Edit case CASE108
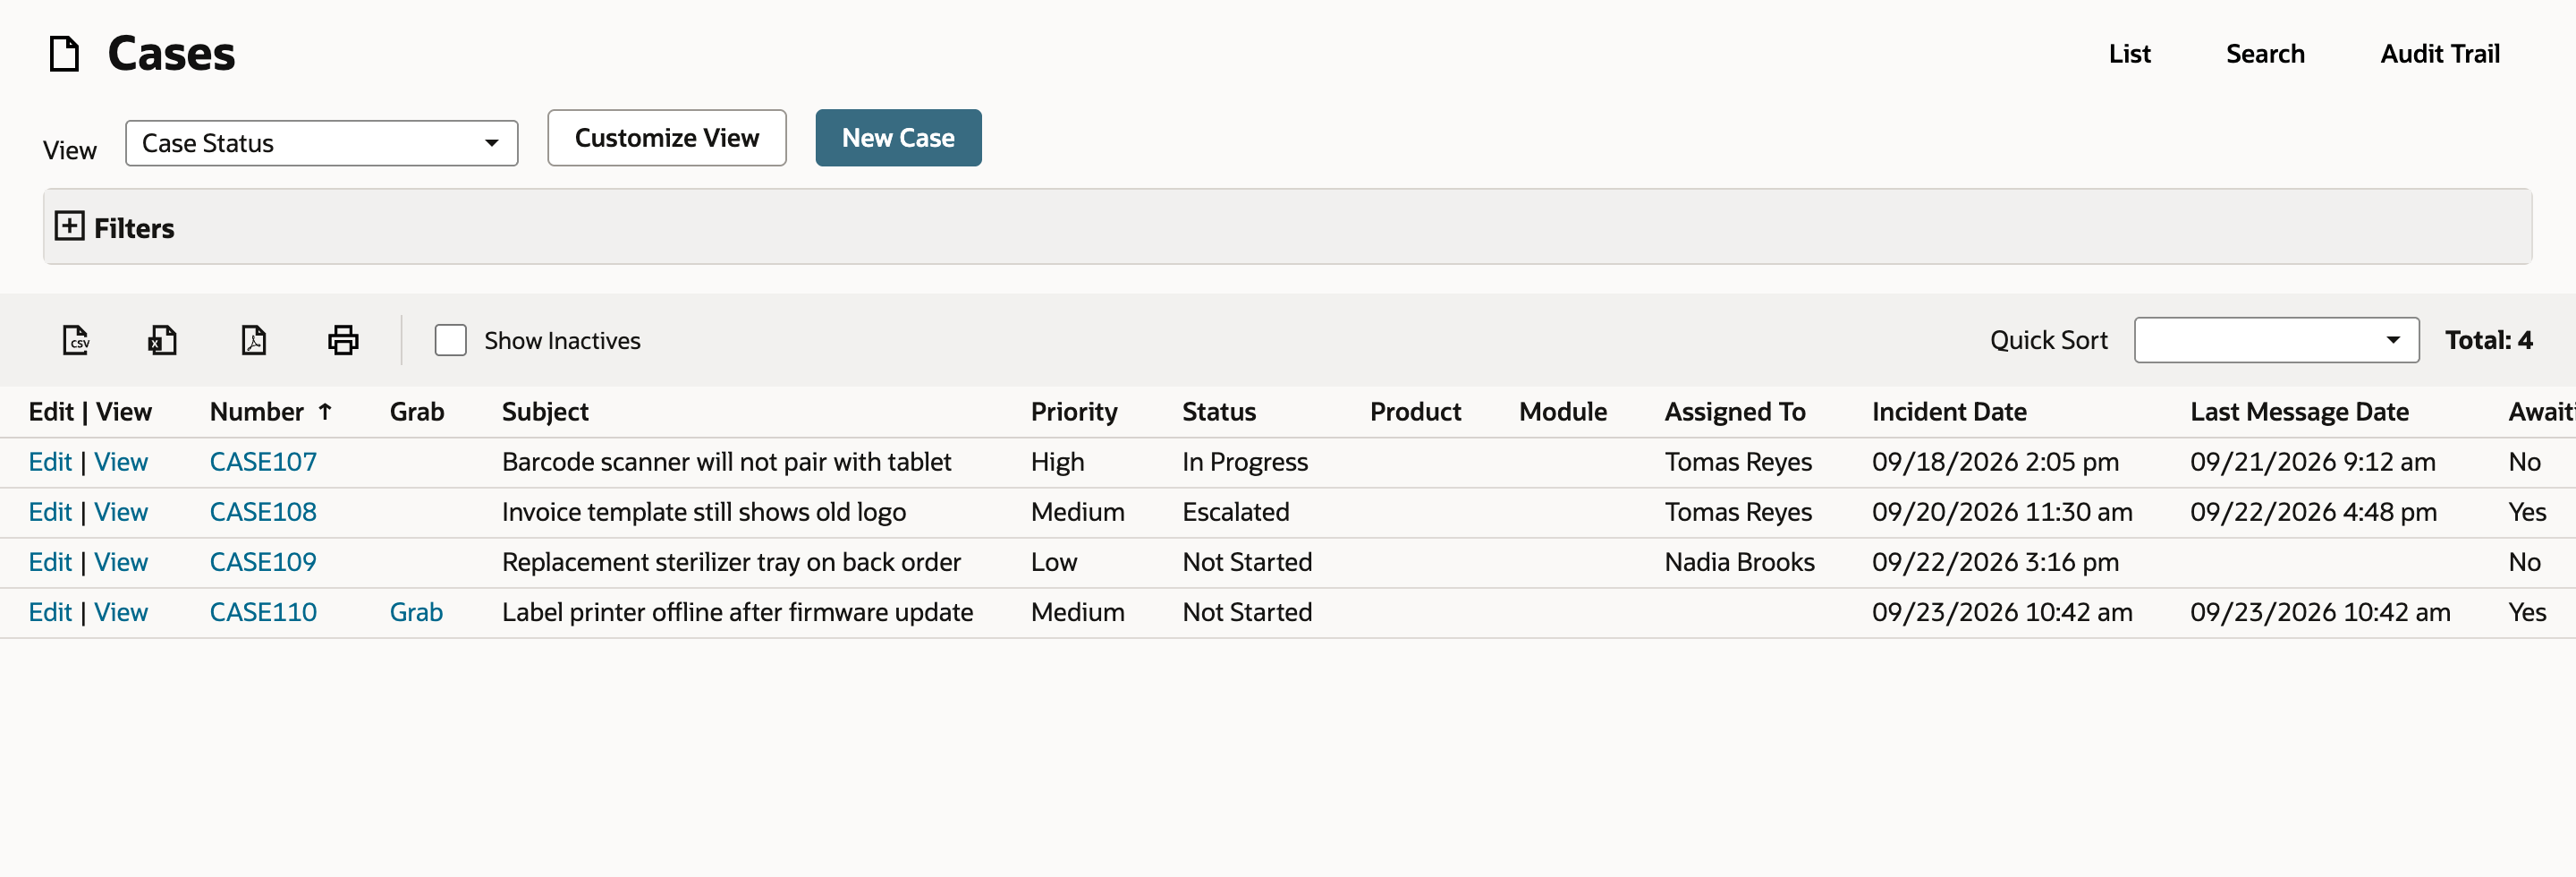 point(50,512)
